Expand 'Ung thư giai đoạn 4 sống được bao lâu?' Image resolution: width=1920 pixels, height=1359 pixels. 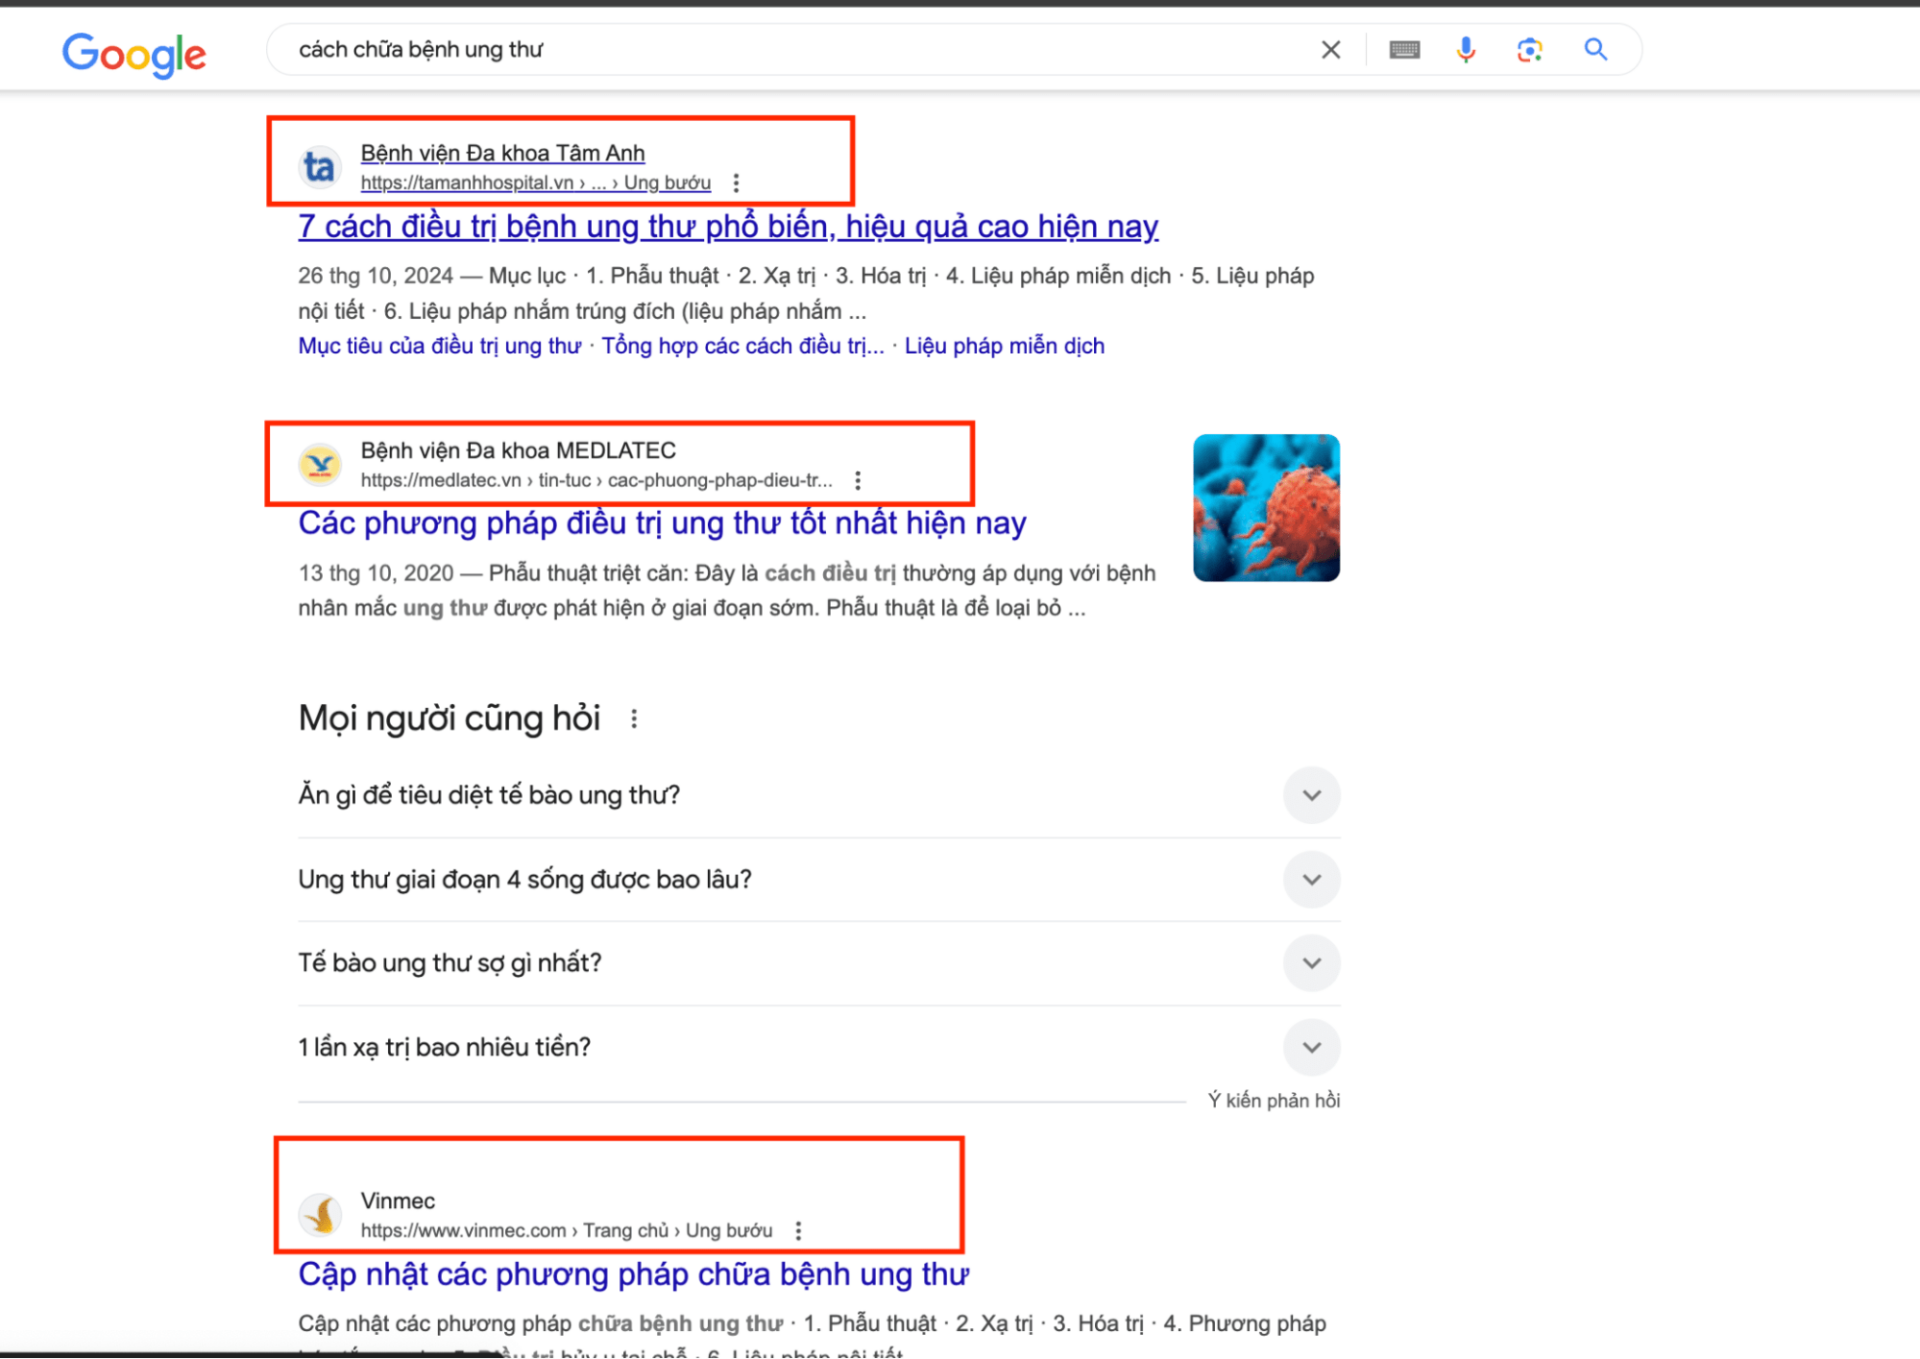(819, 880)
